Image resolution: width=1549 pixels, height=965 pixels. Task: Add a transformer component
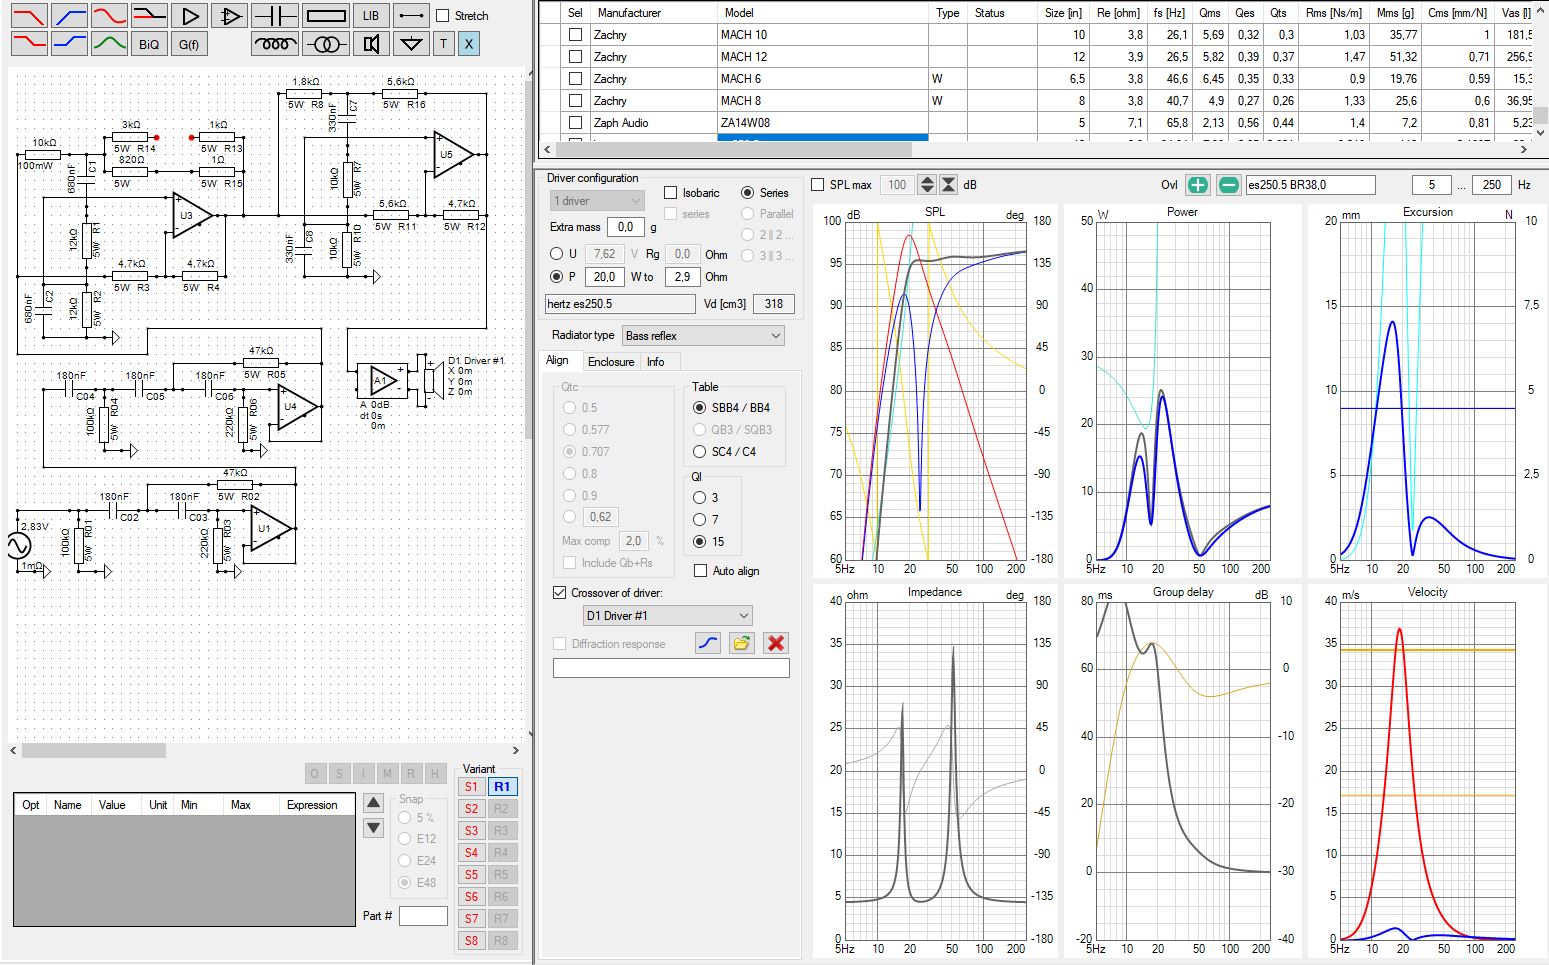(x=326, y=43)
